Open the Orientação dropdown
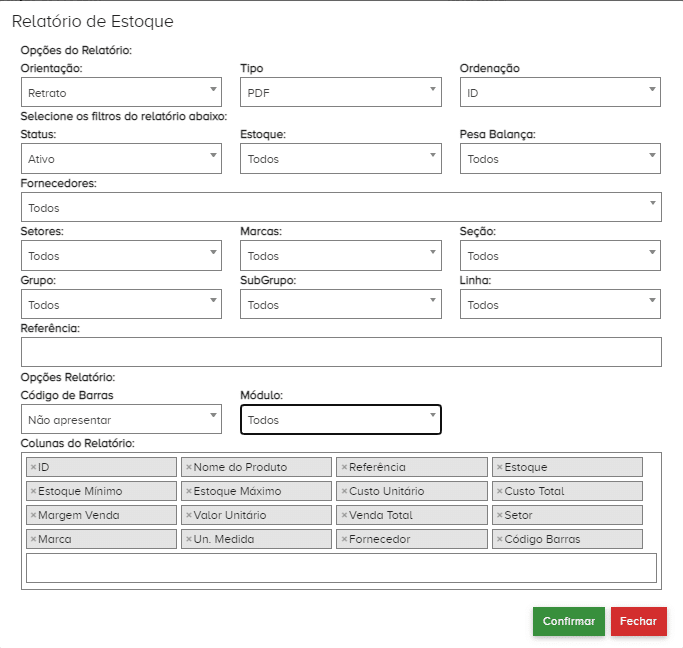This screenshot has width=683, height=648. pyautogui.click(x=120, y=92)
